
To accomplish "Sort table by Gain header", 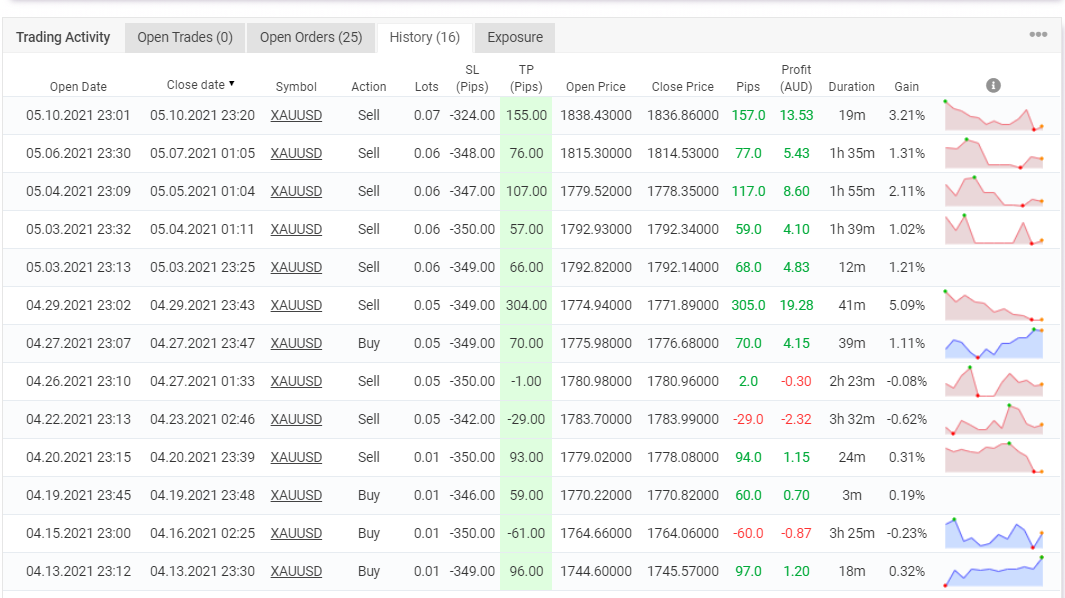I will (x=907, y=86).
